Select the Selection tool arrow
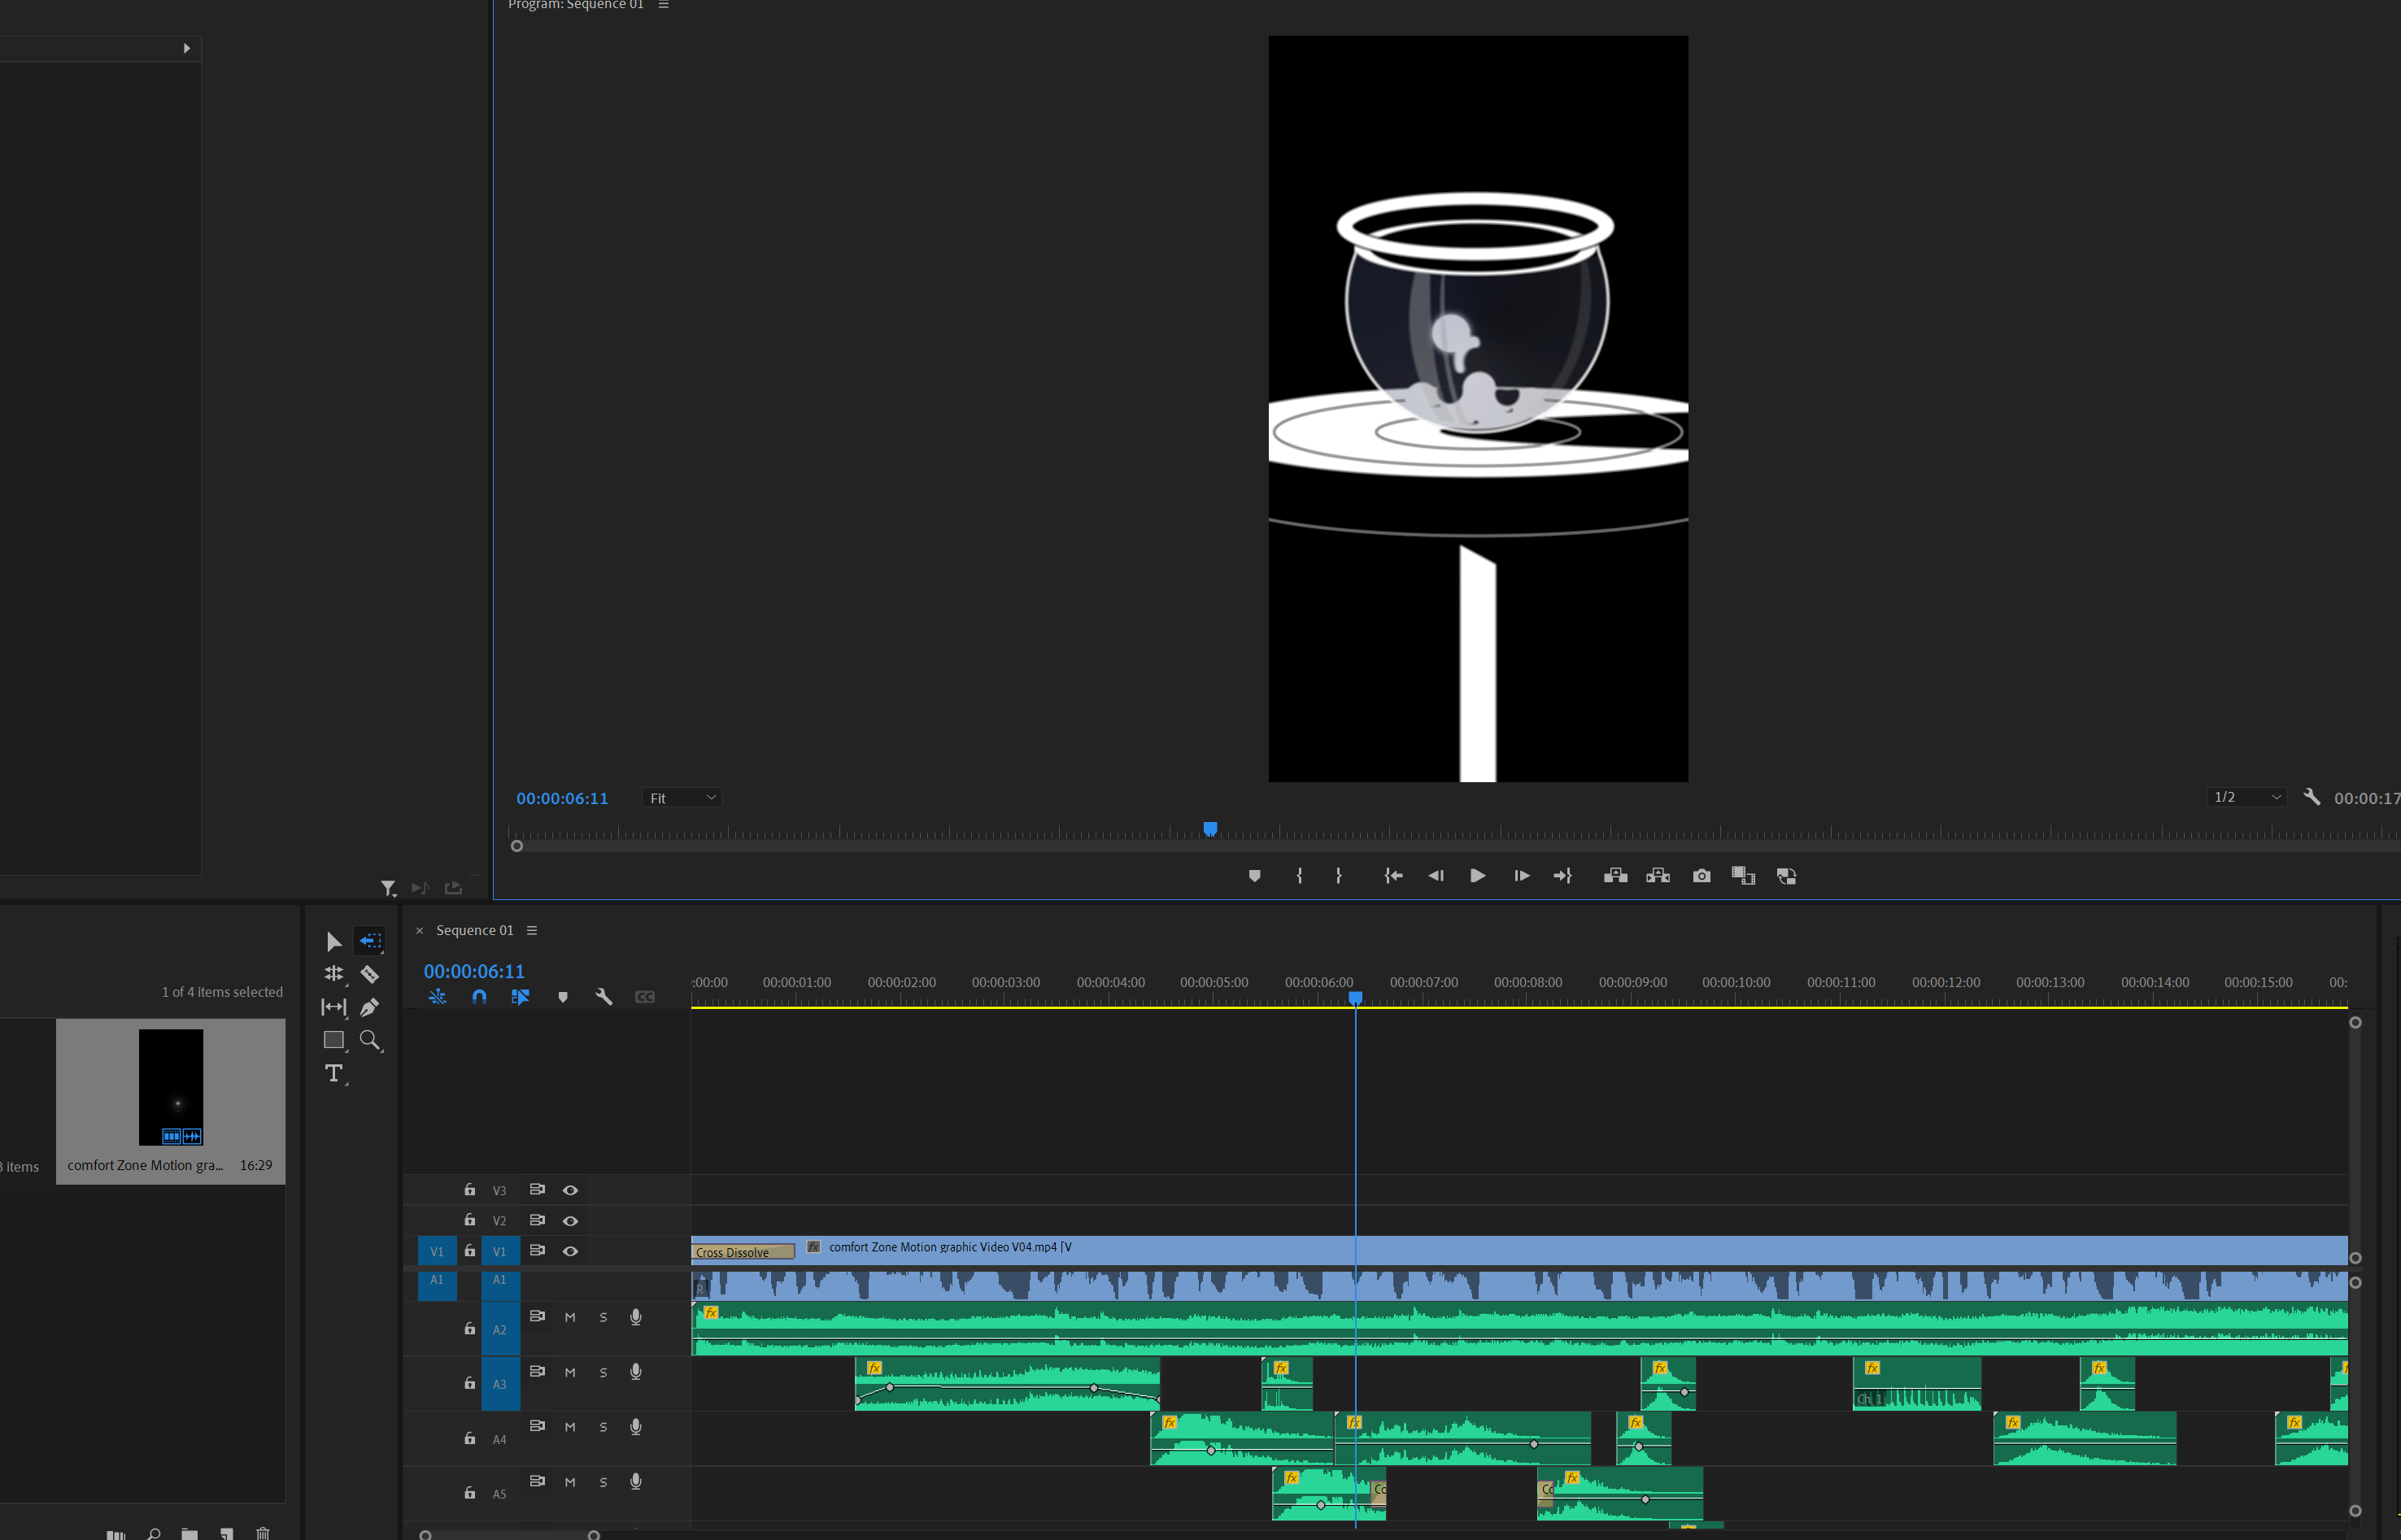 [334, 941]
